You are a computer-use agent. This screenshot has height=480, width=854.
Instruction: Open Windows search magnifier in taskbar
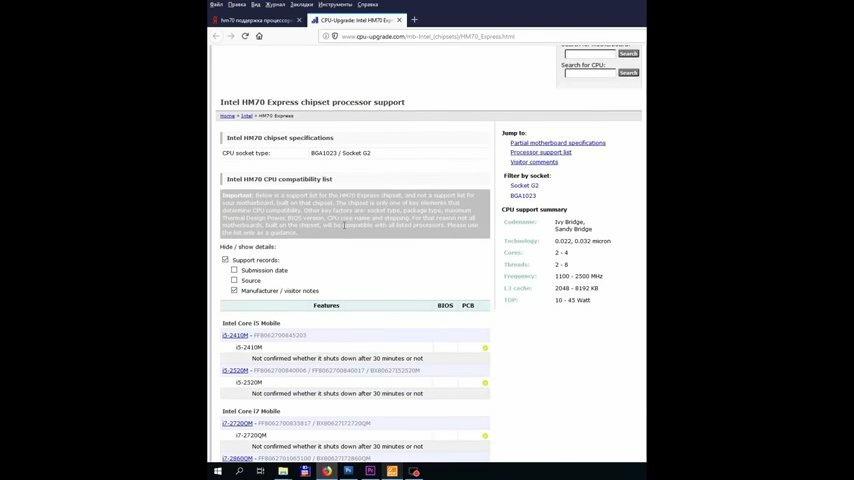tap(239, 471)
